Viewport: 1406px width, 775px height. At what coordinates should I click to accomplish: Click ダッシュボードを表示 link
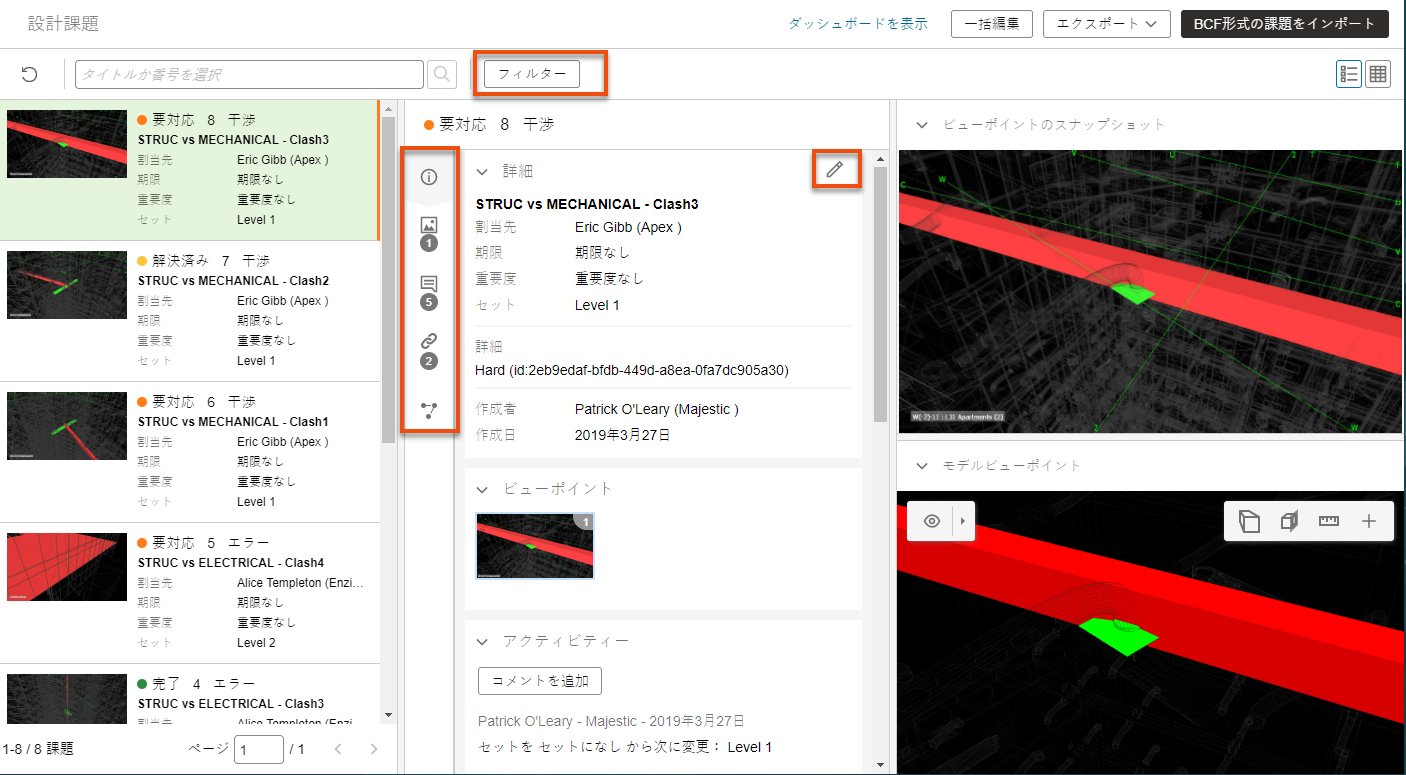pos(858,24)
